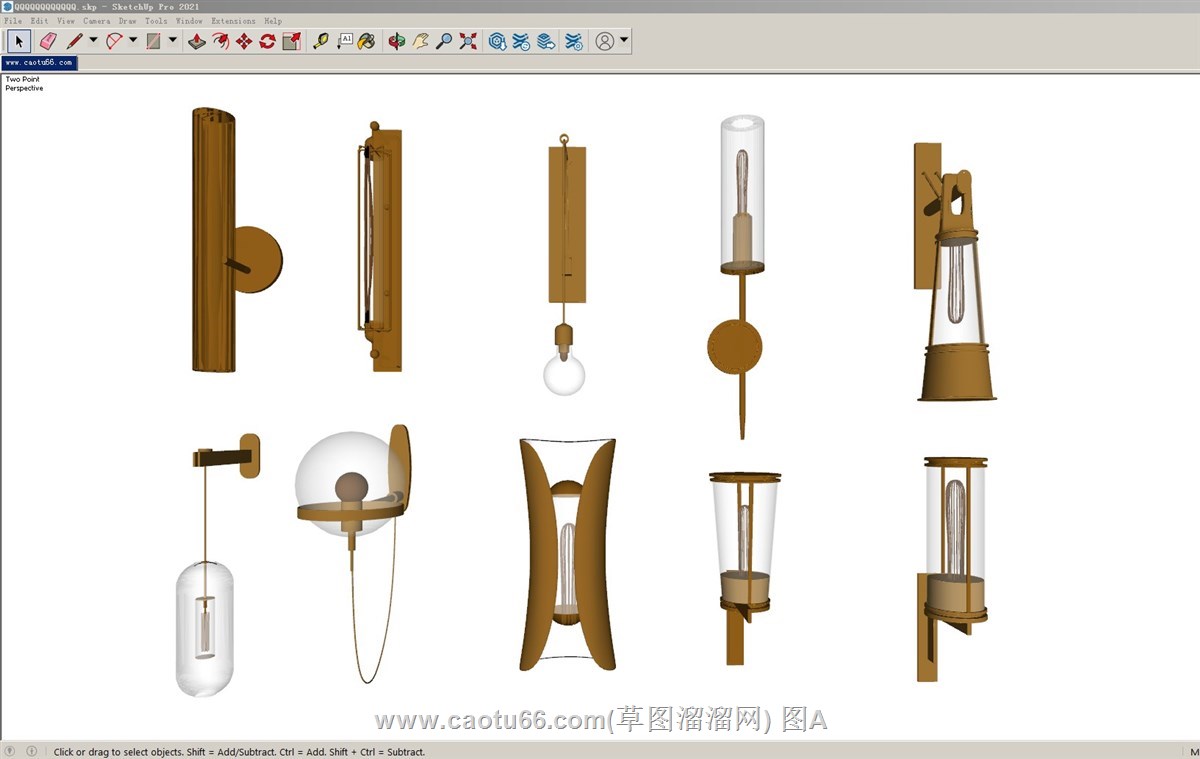Screen dimensions: 1200x759
Task: Choose the Move tool
Action: (x=244, y=41)
